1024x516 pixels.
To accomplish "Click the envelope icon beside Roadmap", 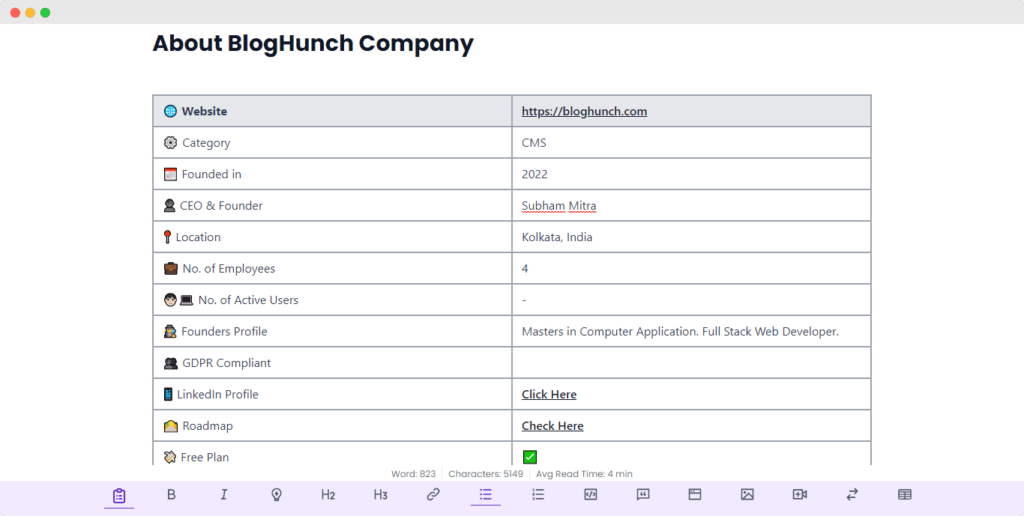I will click(x=170, y=426).
